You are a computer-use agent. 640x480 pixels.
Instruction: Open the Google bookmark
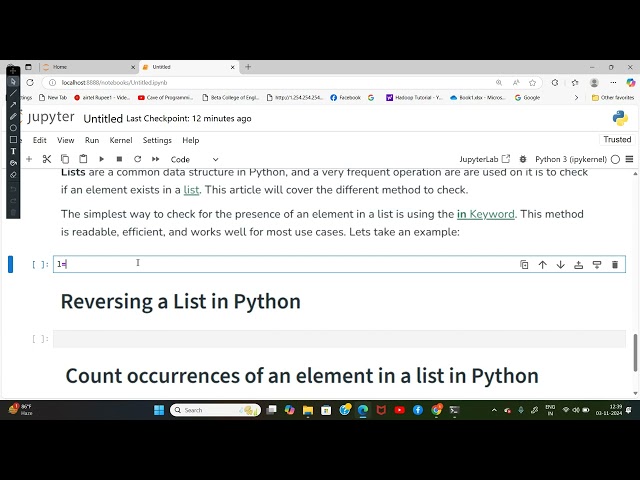click(x=527, y=98)
